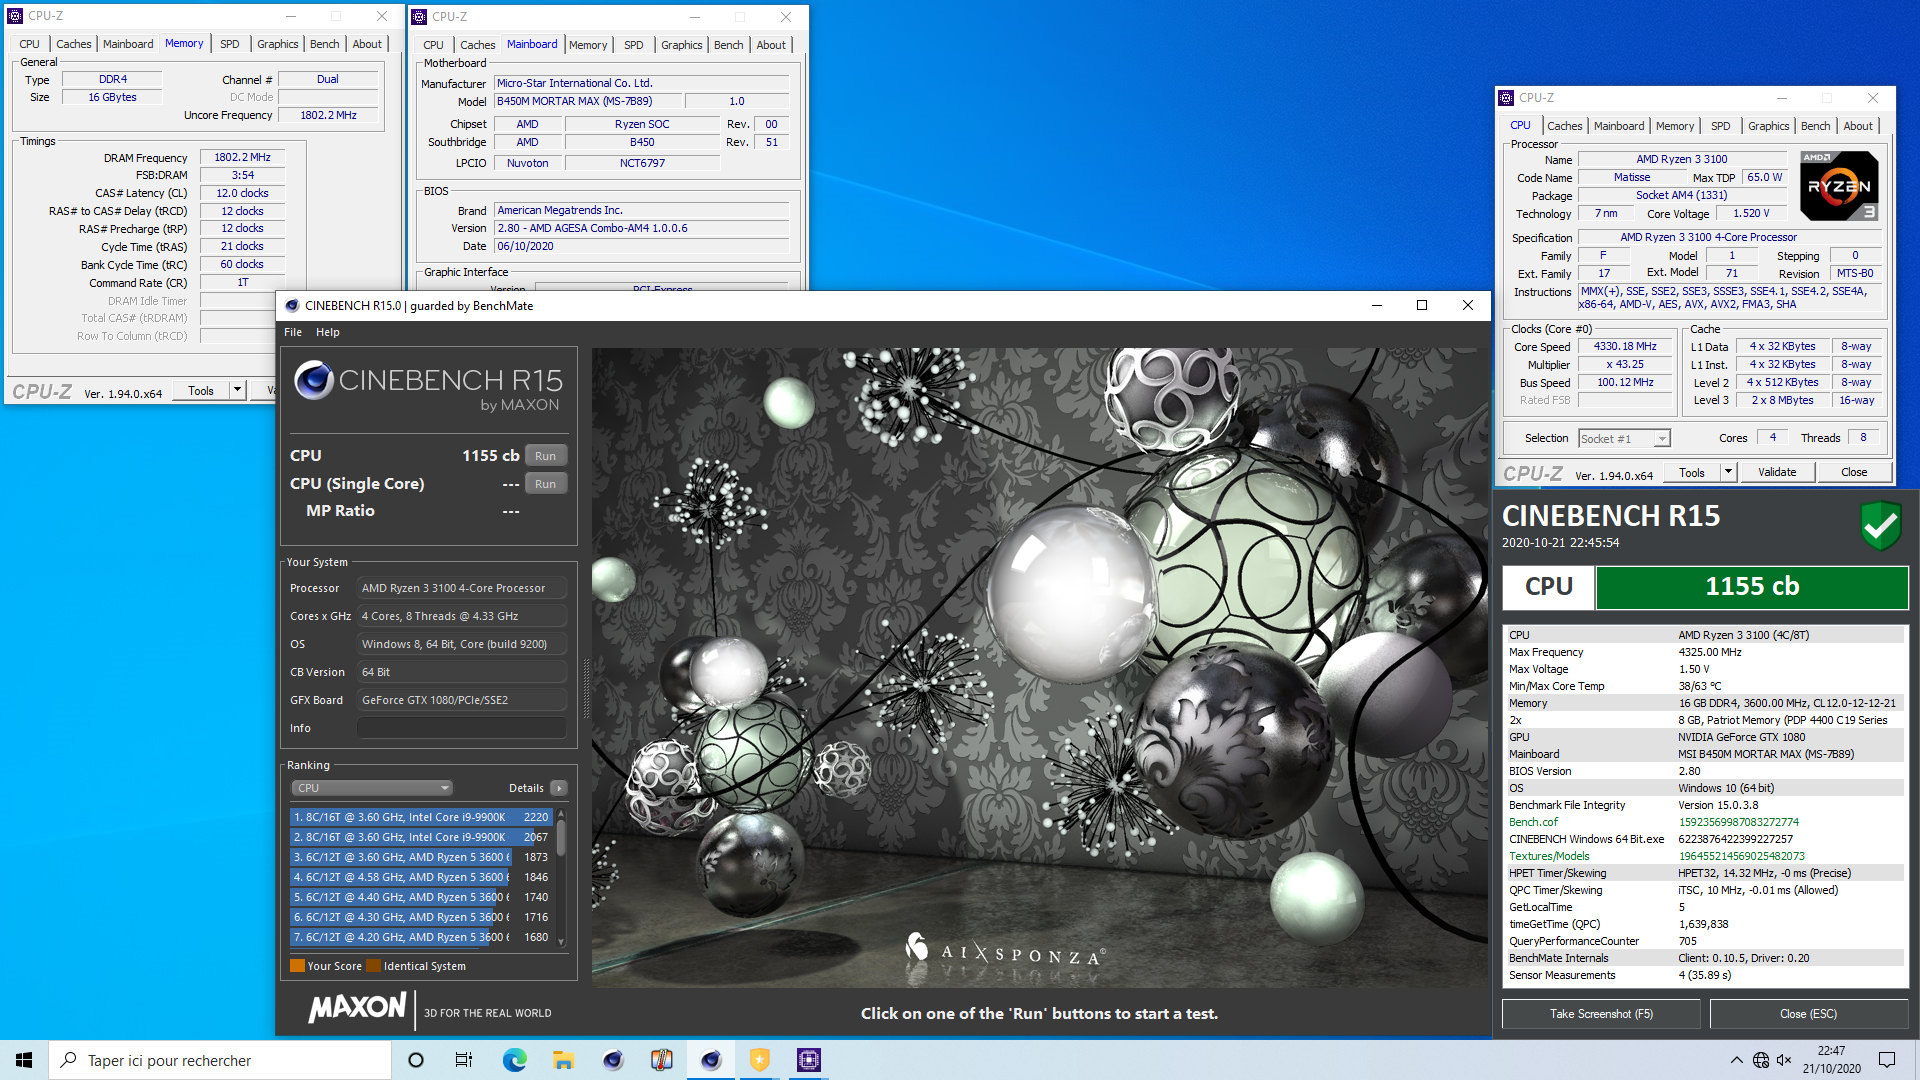The width and height of the screenshot is (1920, 1080).
Task: Click the search magnifier icon in the taskbar
Action: click(68, 1060)
